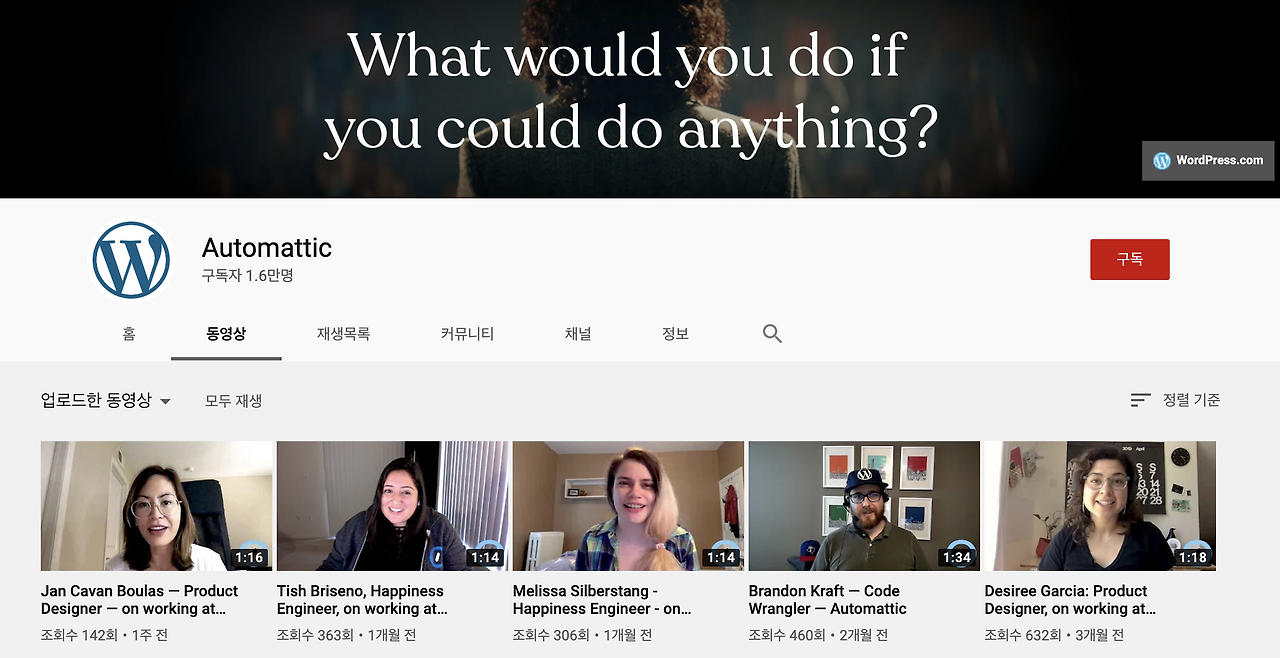Select the 재생목록 tab
The image size is (1280, 658).
[344, 334]
